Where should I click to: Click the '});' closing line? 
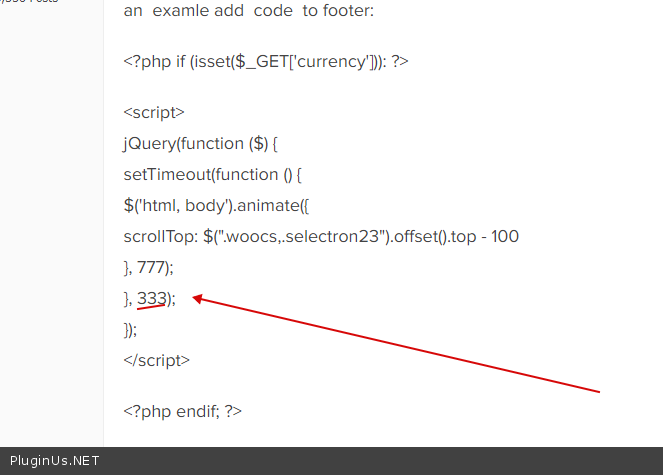pyautogui.click(x=130, y=329)
